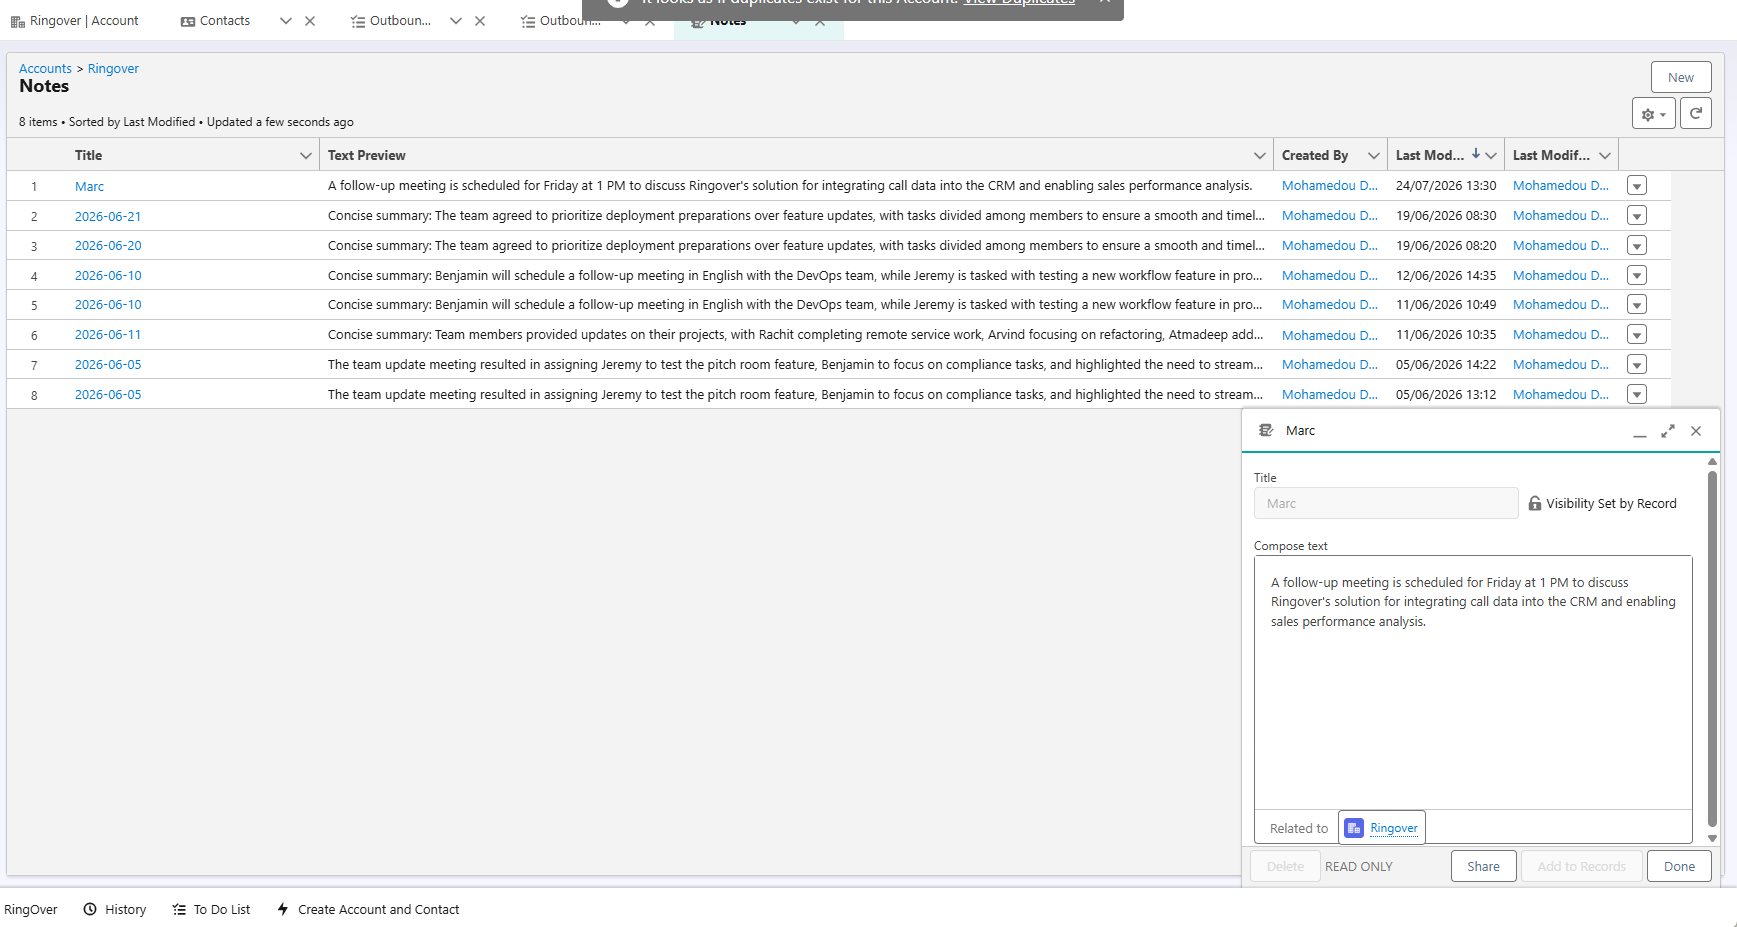The image size is (1737, 927).
Task: Close the first Outbound workspace tab
Action: click(480, 21)
